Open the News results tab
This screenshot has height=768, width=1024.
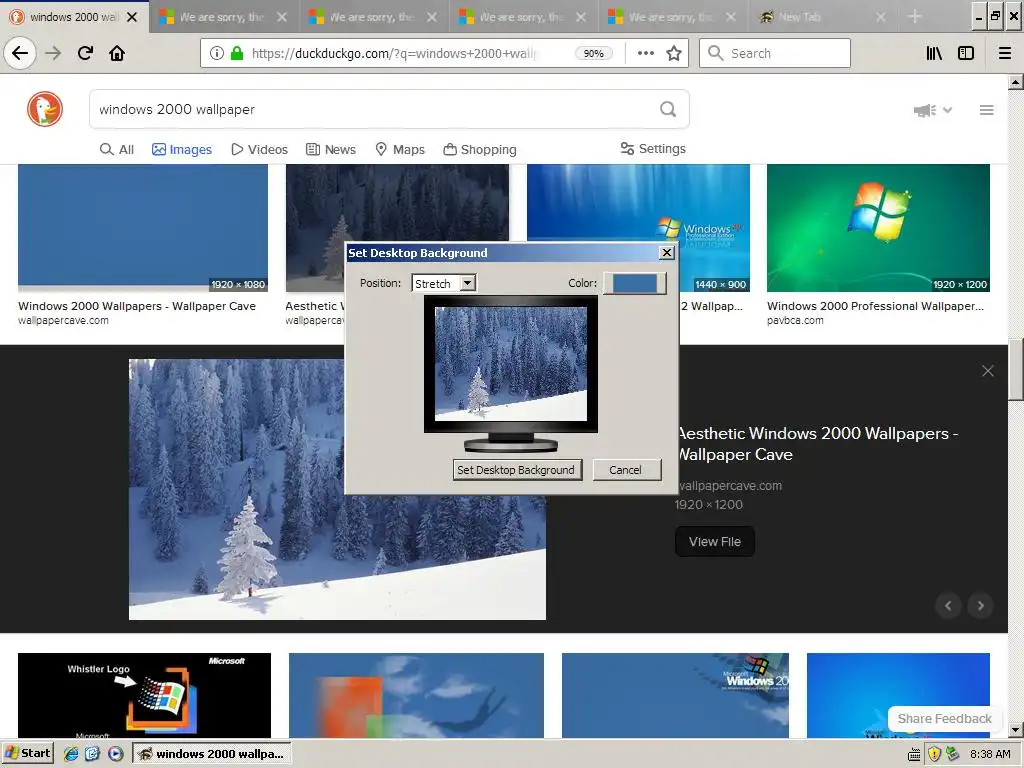pos(331,150)
